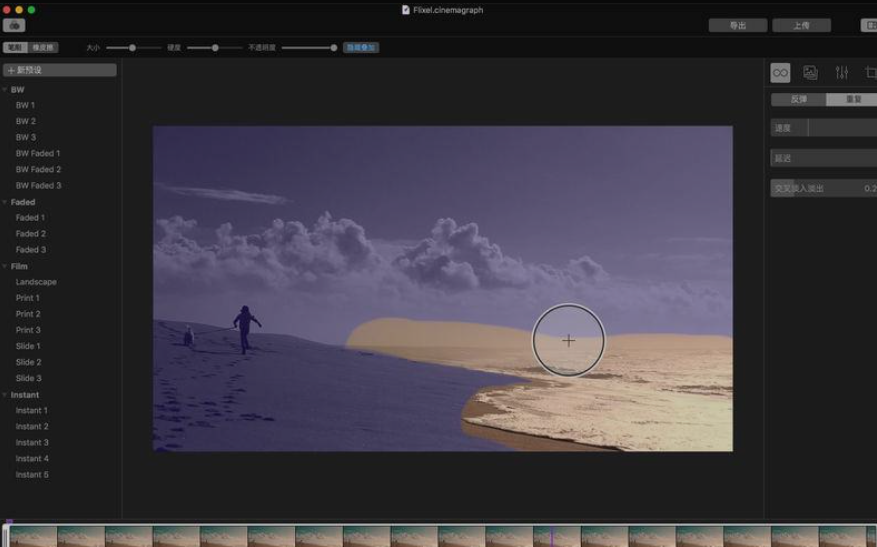The width and height of the screenshot is (877, 547).
Task: Collapse the Film preset group
Action: [x=4, y=266]
